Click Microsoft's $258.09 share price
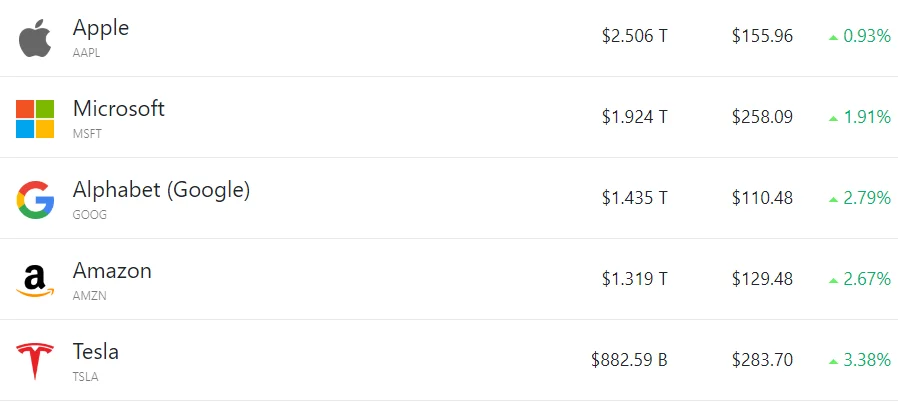 [762, 117]
